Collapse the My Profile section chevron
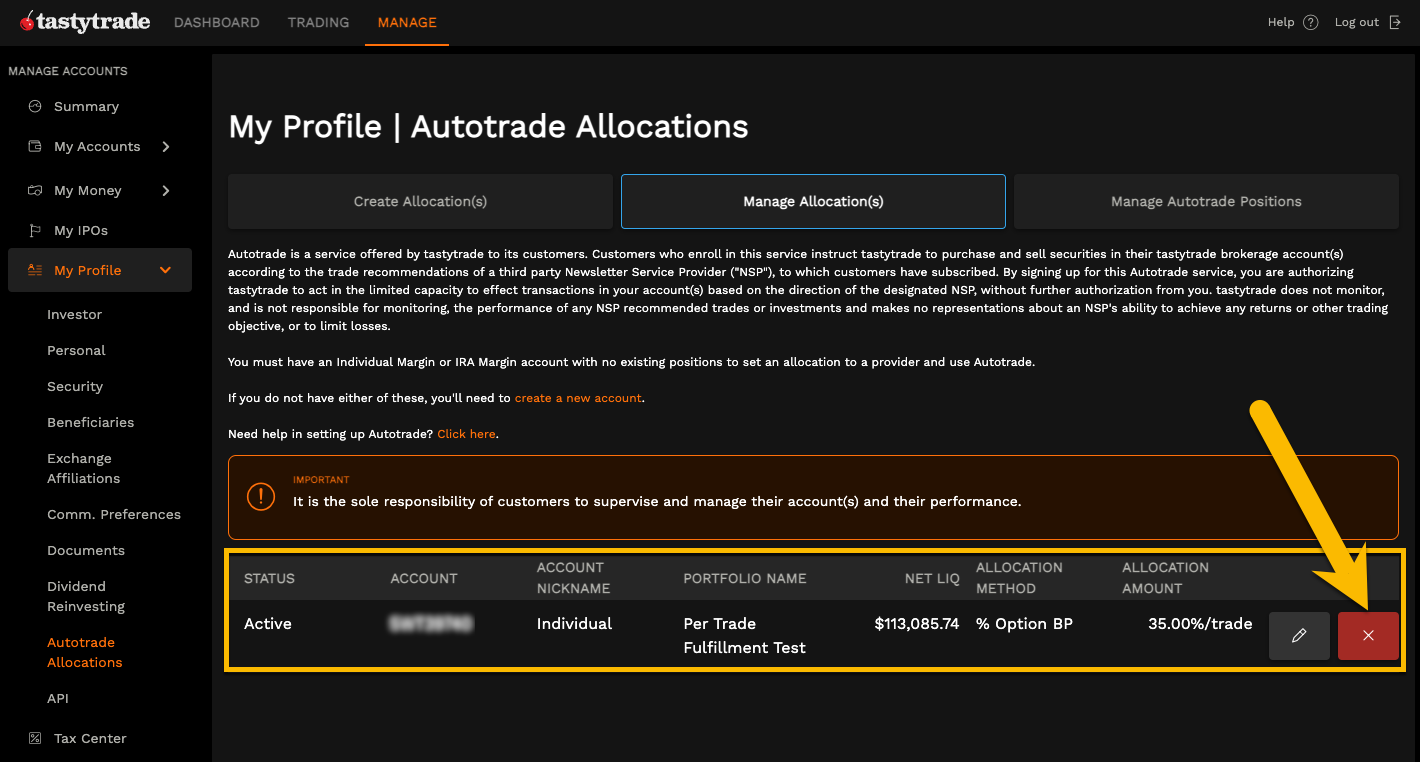Viewport: 1420px width, 762px height. (x=166, y=270)
